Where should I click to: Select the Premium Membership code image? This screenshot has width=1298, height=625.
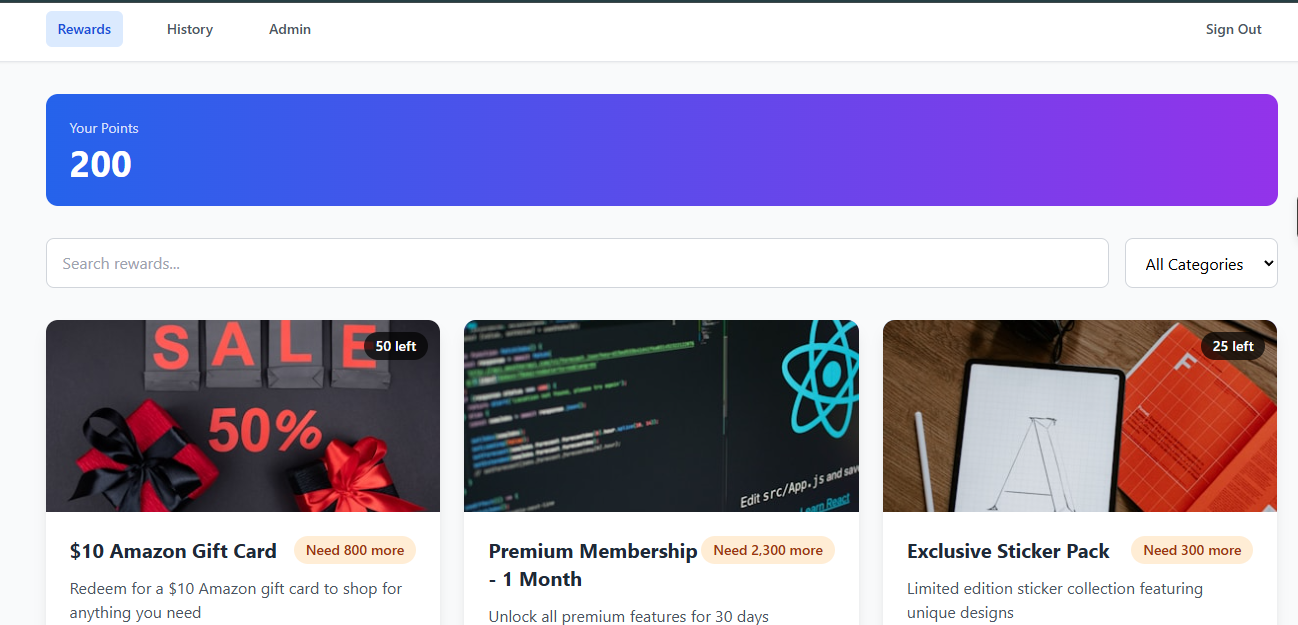pos(661,416)
